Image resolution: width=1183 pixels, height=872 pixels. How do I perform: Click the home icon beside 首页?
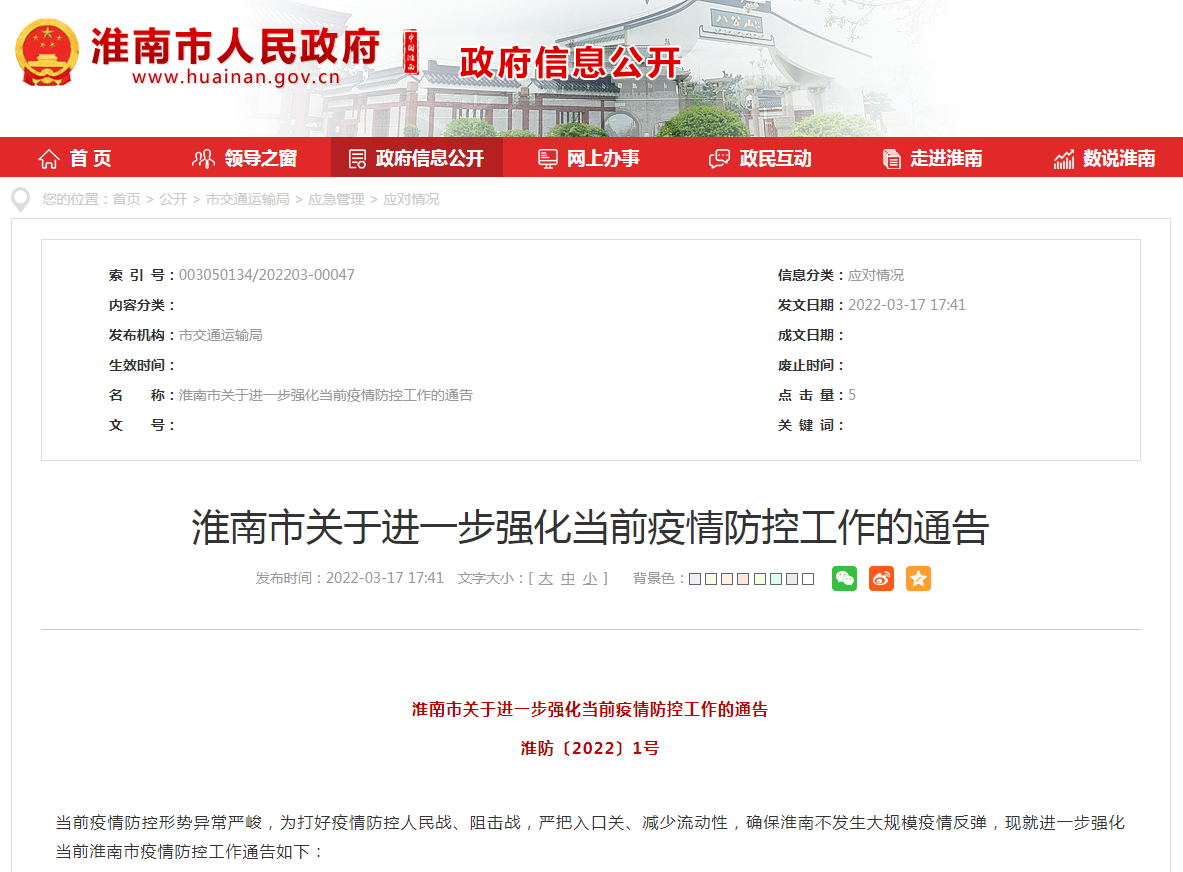[48, 157]
